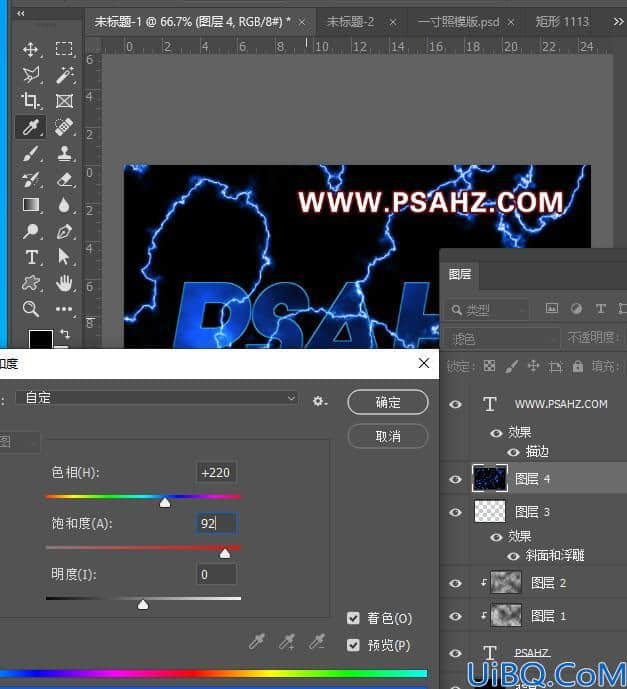Filter layers by type layer icon
Image resolution: width=627 pixels, height=689 pixels.
click(600, 309)
